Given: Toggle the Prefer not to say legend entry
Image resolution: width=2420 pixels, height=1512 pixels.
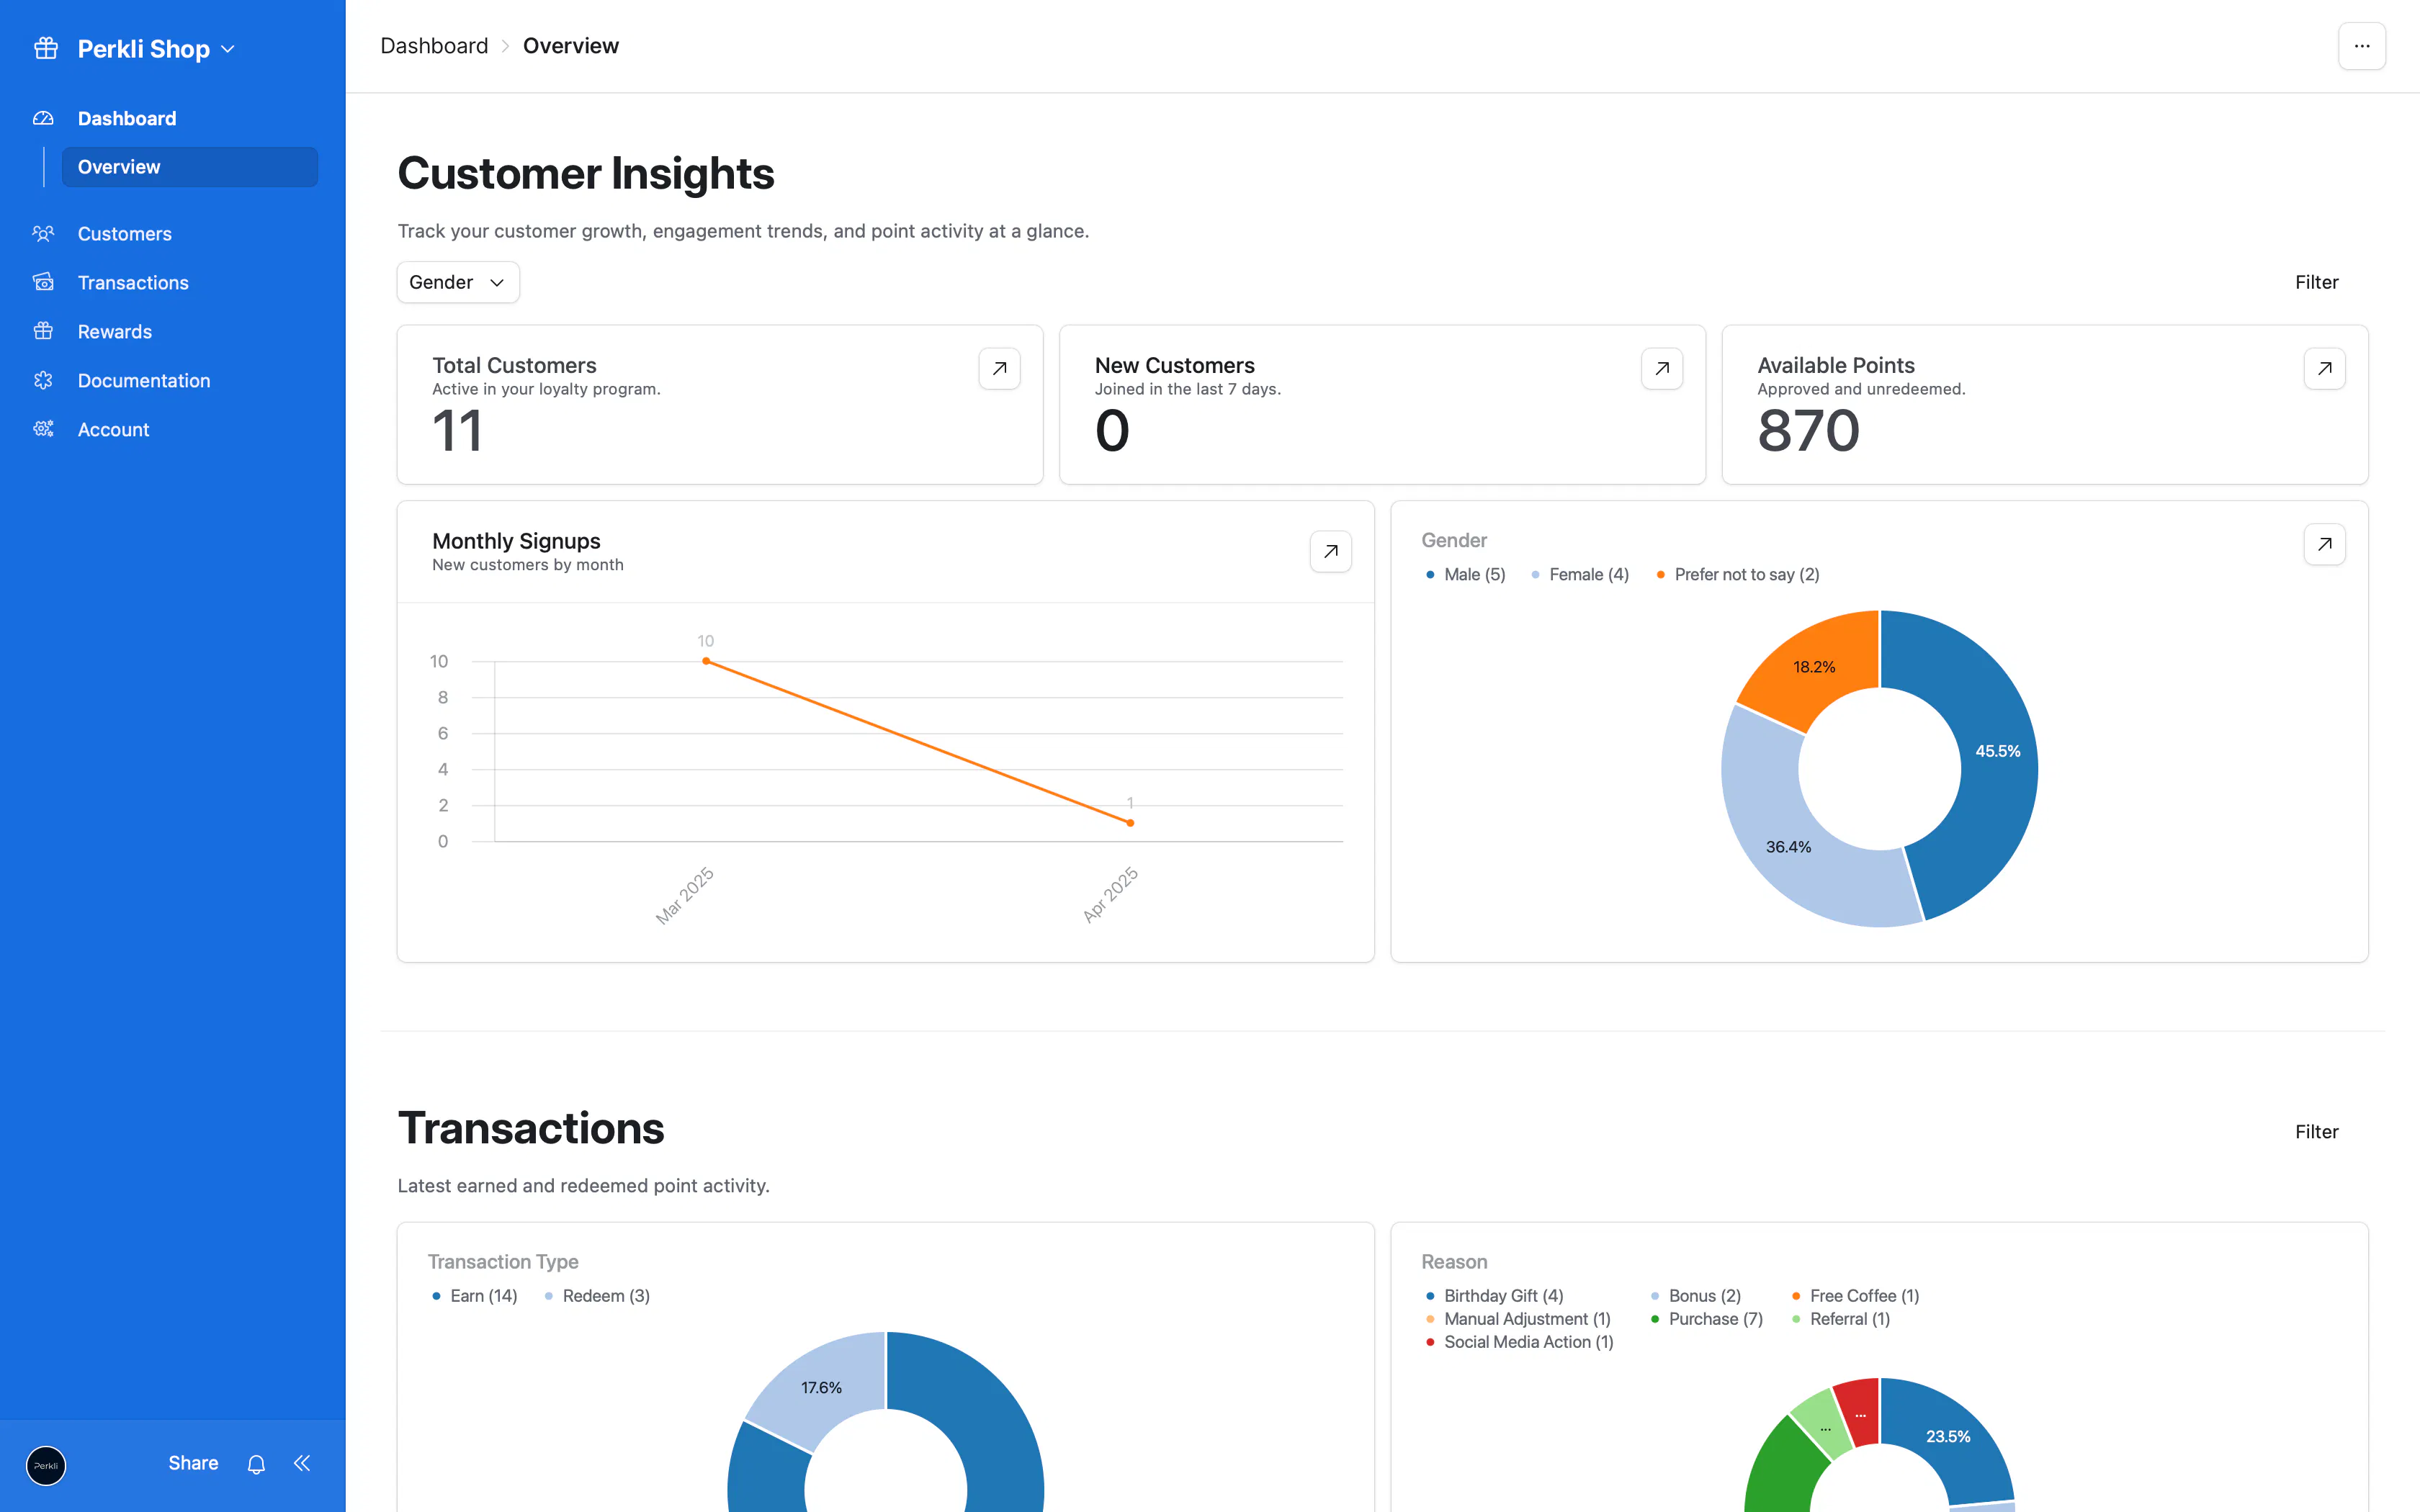Looking at the screenshot, I should pos(1738,574).
